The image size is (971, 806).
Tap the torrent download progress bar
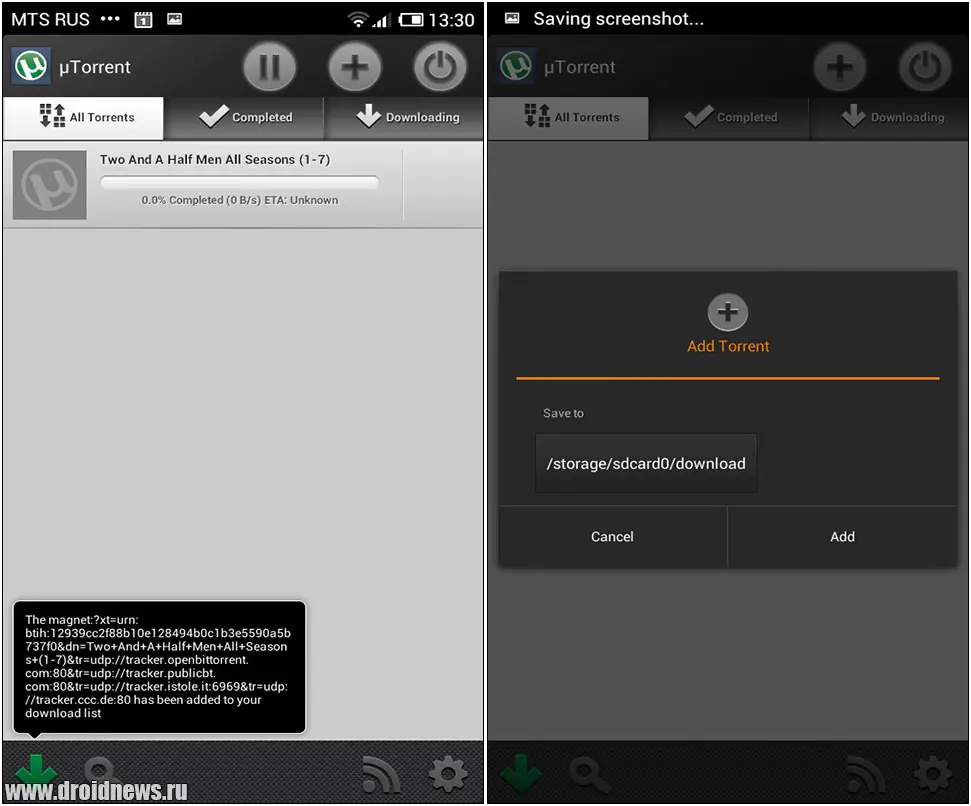pos(240,182)
